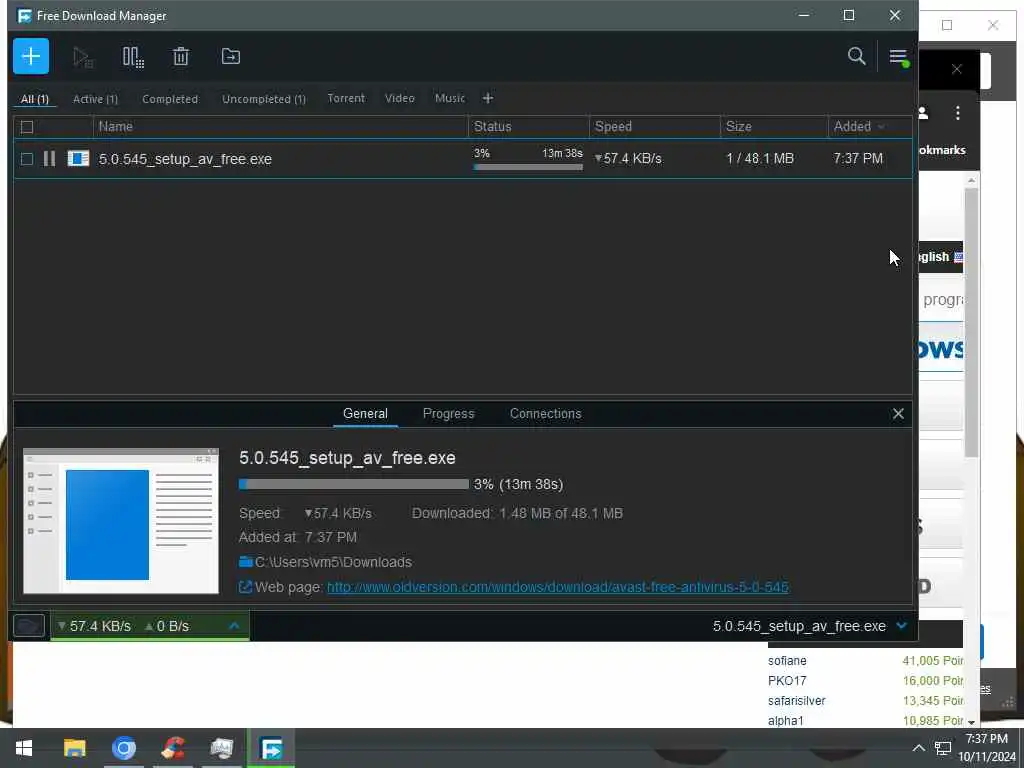Image resolution: width=1024 pixels, height=768 pixels.
Task: Collapse details with chevron beside file name in status bar
Action: pyautogui.click(x=901, y=626)
